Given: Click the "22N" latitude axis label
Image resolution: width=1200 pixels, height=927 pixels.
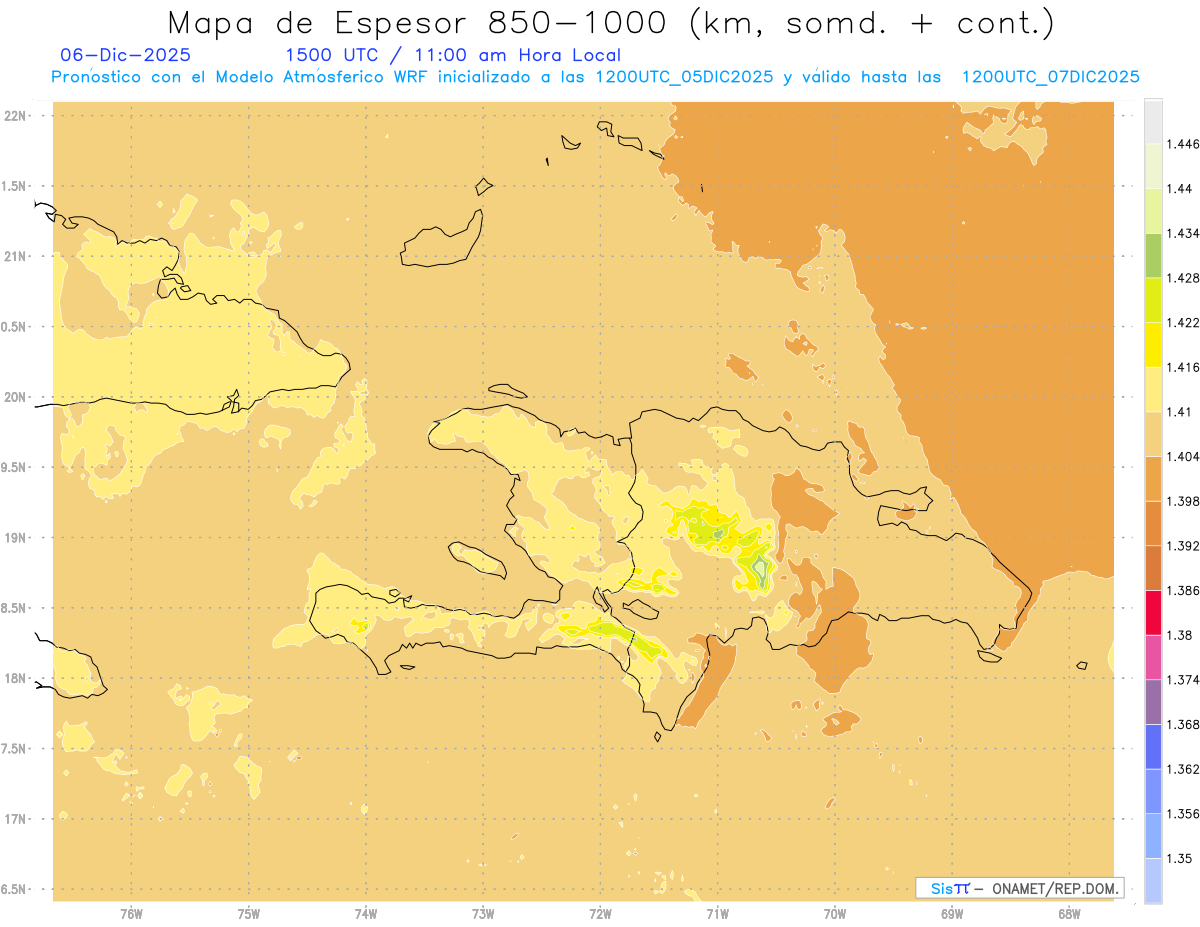Looking at the screenshot, I should 15,116.
